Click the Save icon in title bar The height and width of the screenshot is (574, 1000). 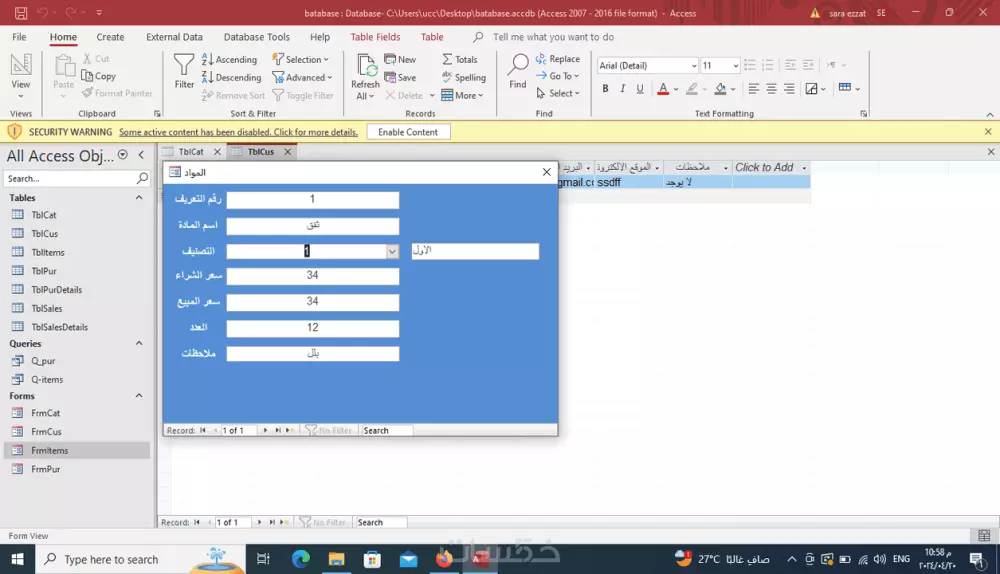[x=21, y=13]
